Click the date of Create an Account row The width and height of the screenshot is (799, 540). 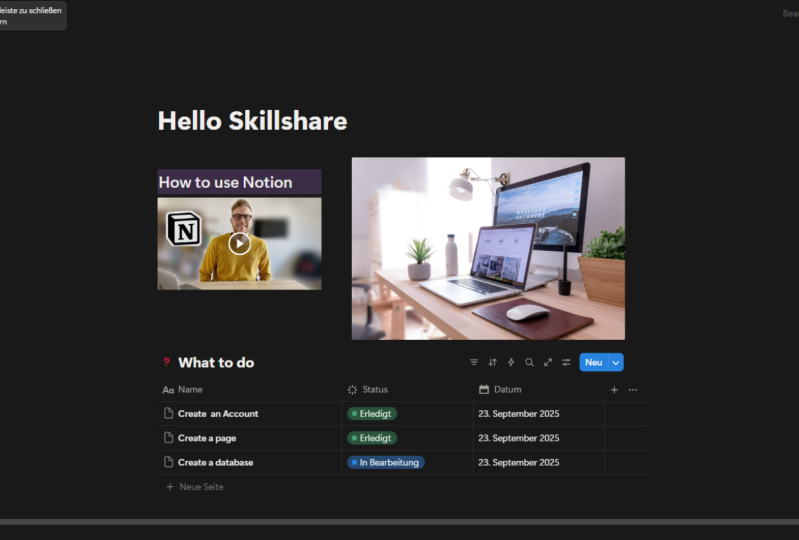pyautogui.click(x=519, y=414)
